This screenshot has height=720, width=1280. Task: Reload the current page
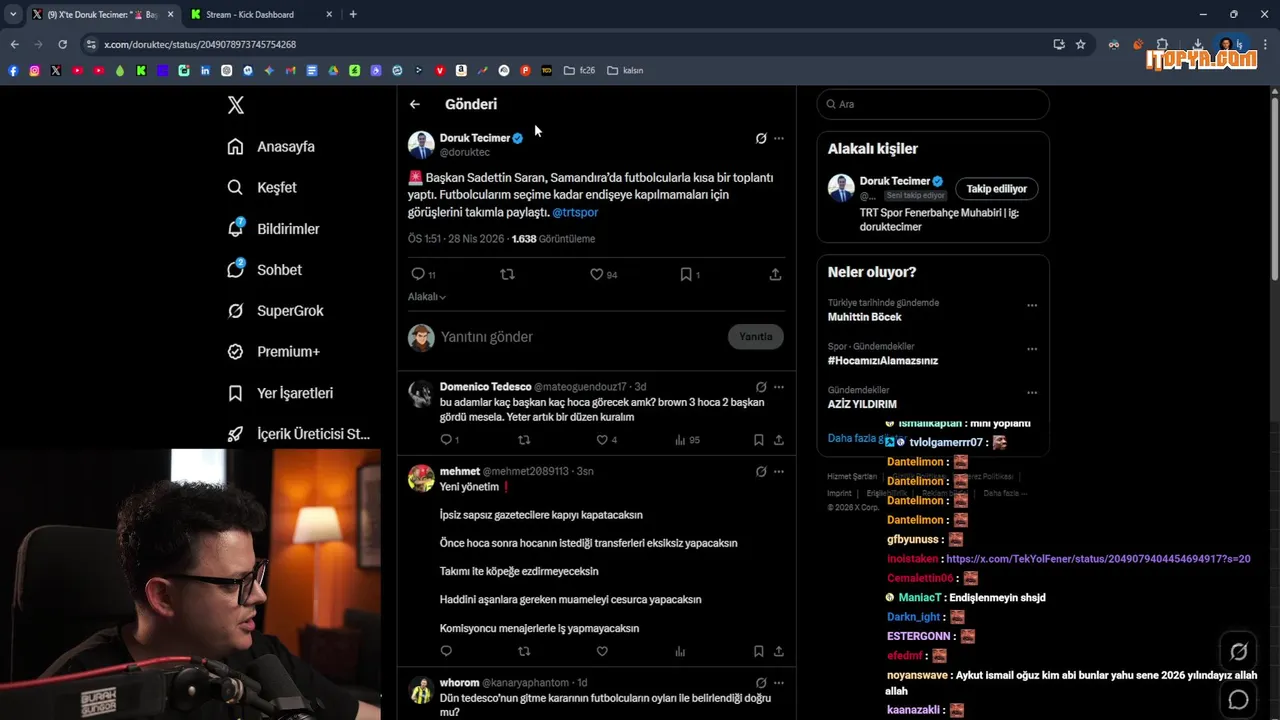click(x=62, y=44)
